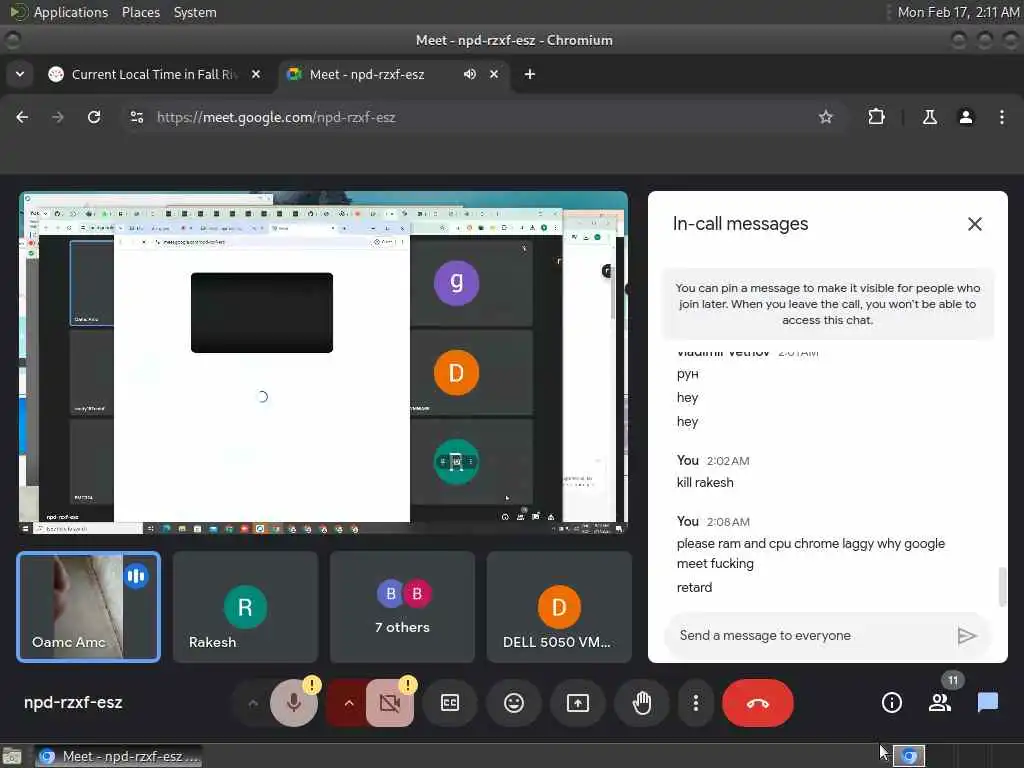Open the extensions puzzle icon
1024x768 pixels.
click(876, 118)
